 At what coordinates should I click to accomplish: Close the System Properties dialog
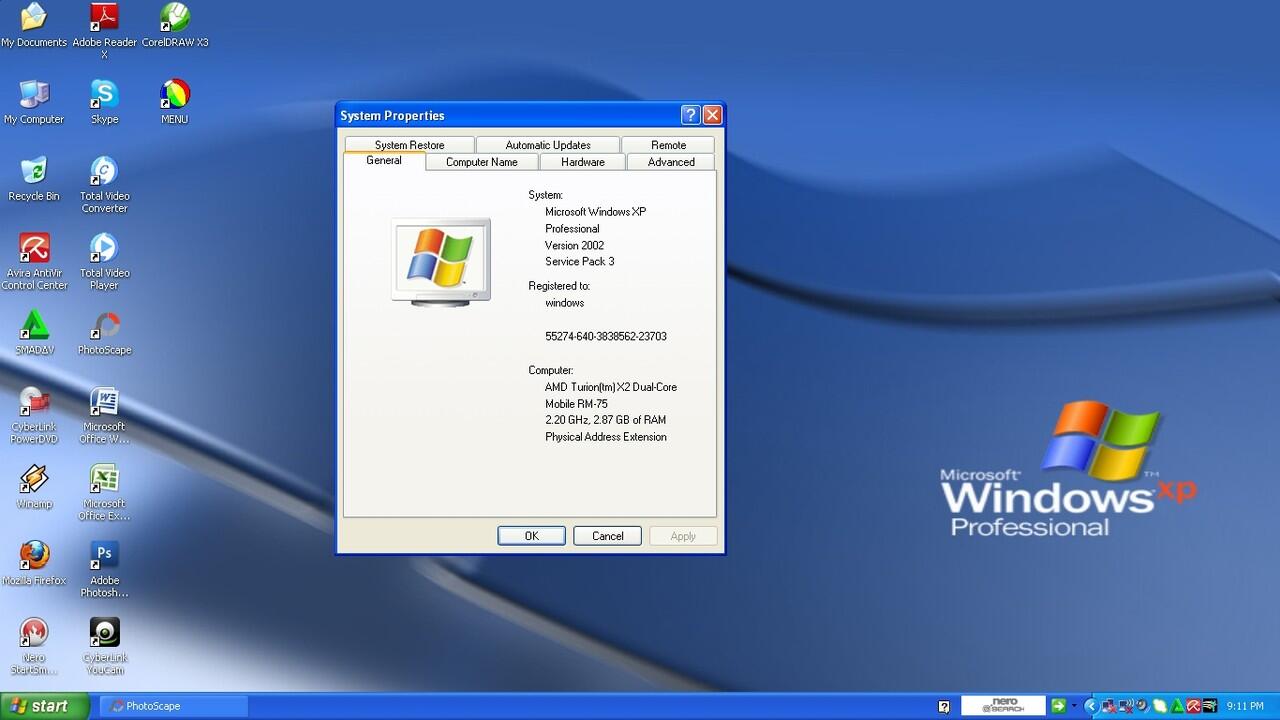tap(712, 115)
